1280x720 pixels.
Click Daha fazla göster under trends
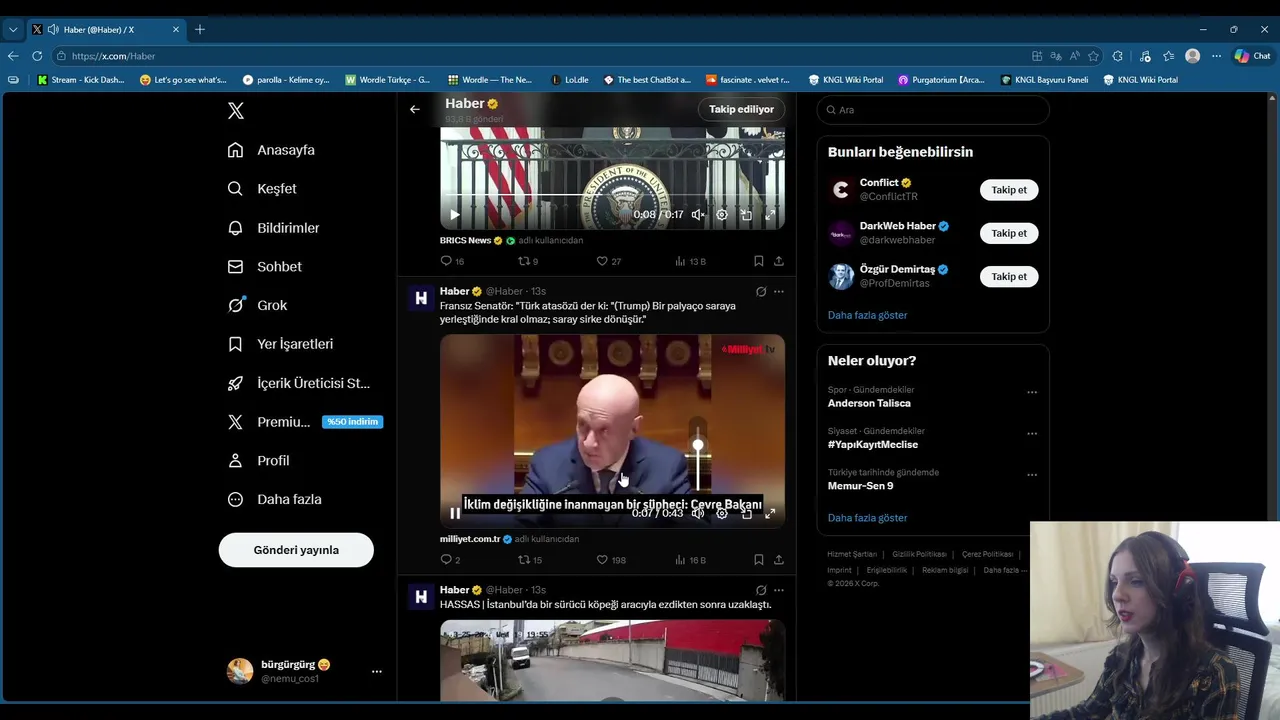point(868,518)
